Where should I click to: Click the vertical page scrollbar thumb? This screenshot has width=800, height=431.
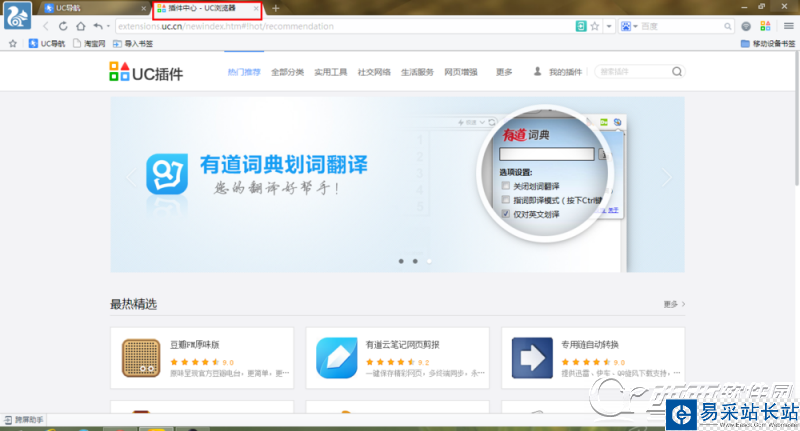tap(796, 118)
